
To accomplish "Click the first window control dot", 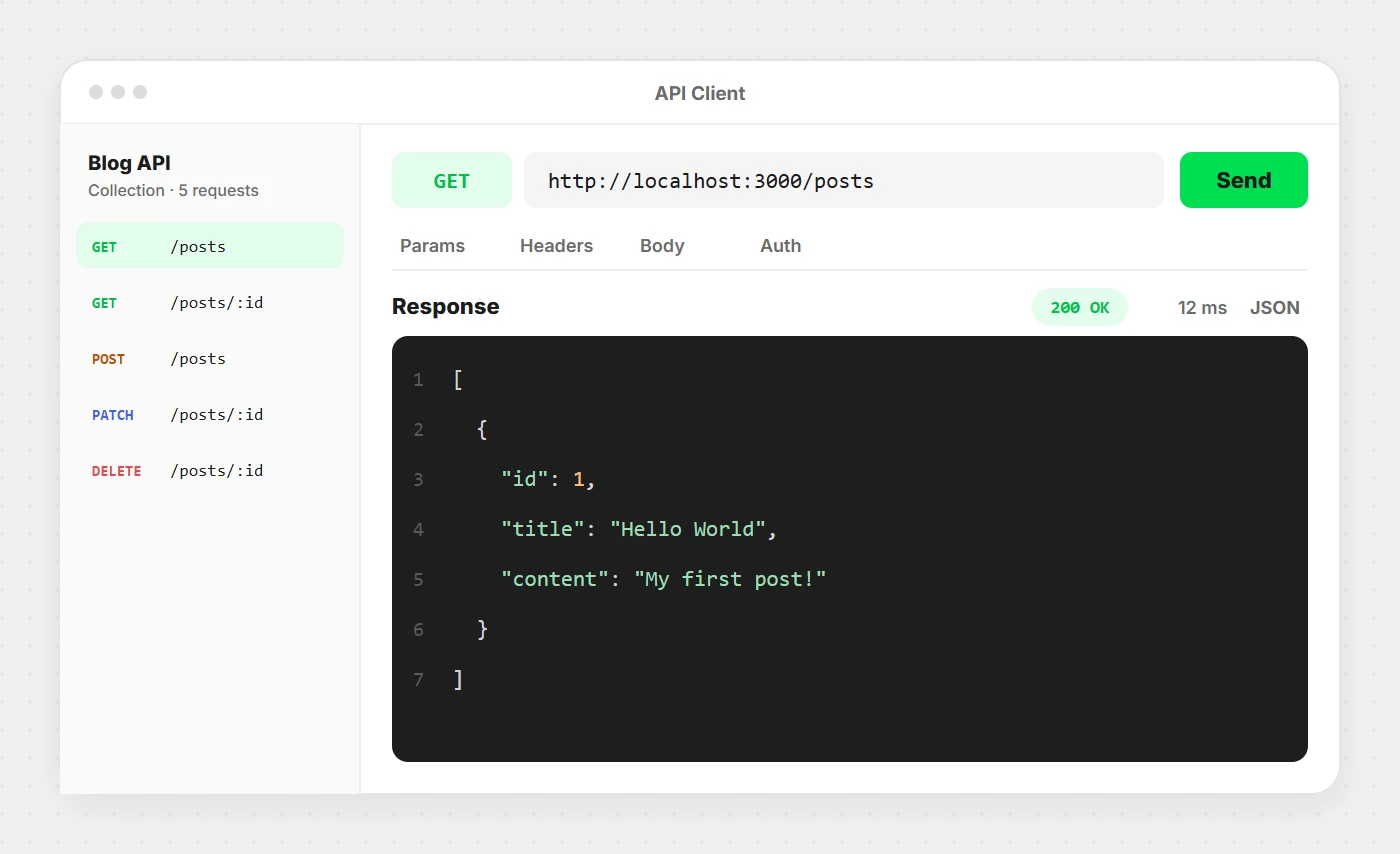I will click(x=96, y=92).
